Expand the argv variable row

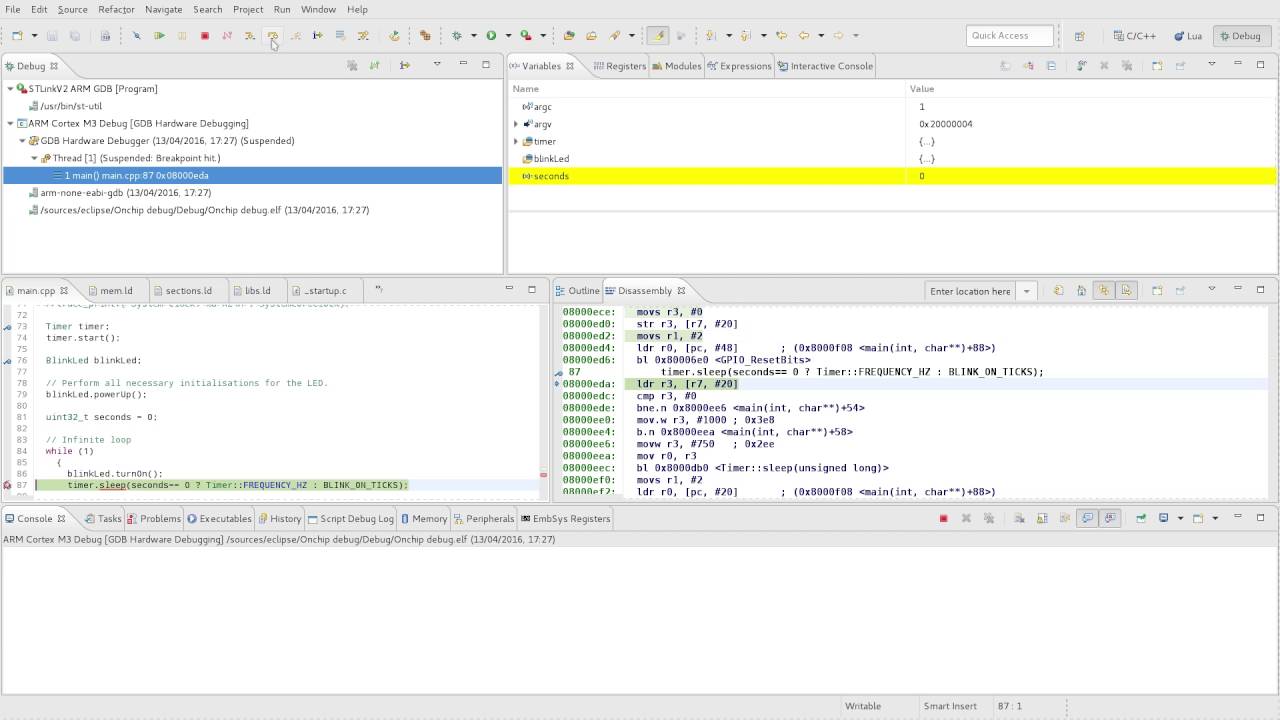(516, 124)
